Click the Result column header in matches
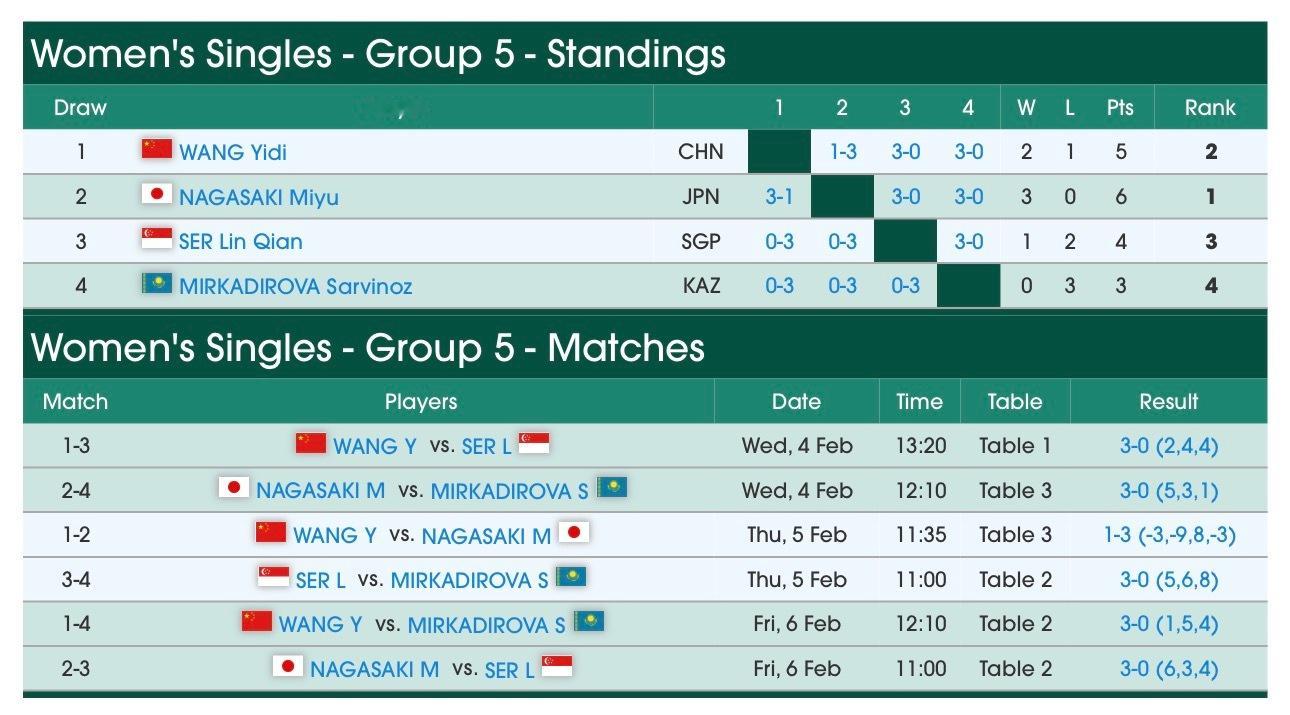Viewport: 1290px width, 715px height. tap(1168, 402)
